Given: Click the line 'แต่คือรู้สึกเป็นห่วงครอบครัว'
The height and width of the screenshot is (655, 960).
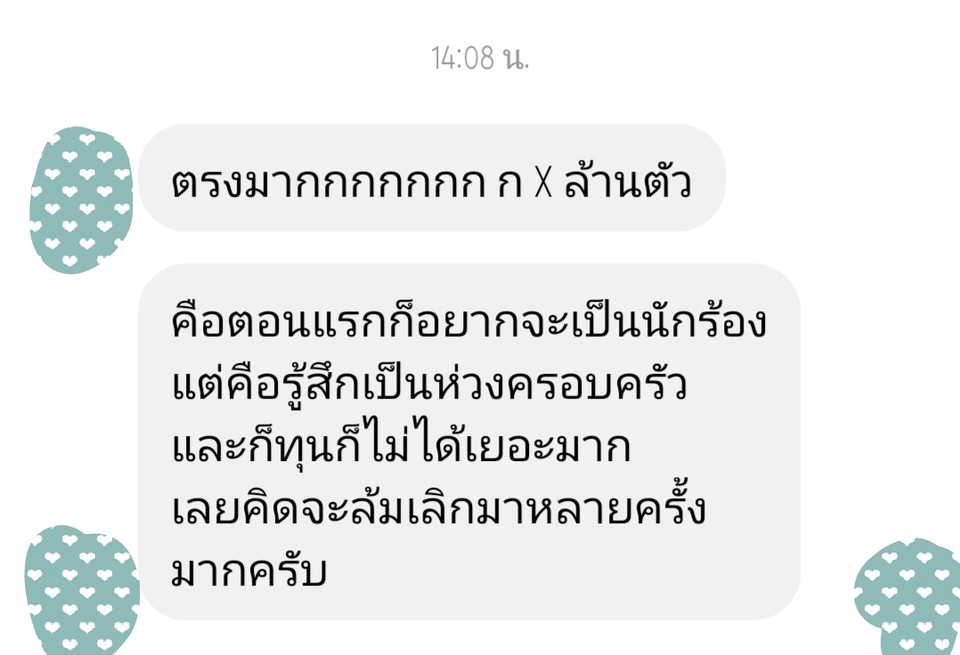Looking at the screenshot, I should point(429,383).
